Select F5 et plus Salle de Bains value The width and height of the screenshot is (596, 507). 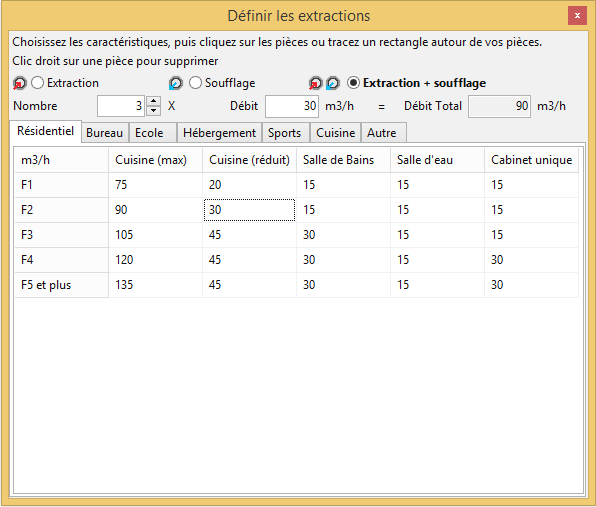(343, 285)
